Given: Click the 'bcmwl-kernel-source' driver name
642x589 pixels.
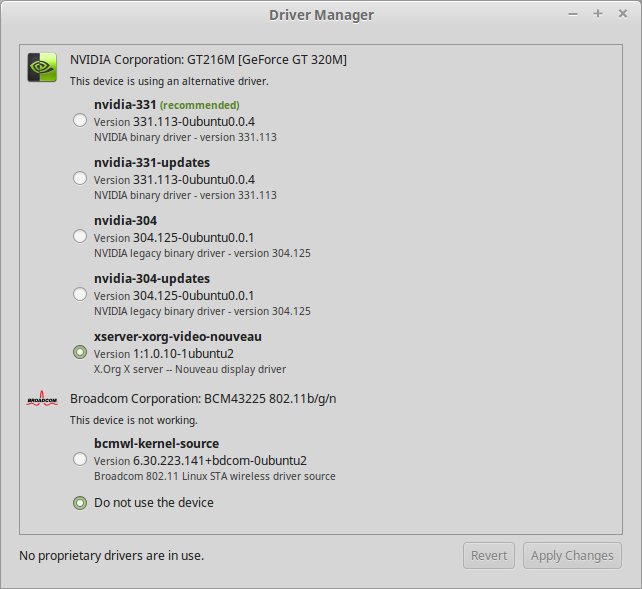Looking at the screenshot, I should tap(156, 444).
